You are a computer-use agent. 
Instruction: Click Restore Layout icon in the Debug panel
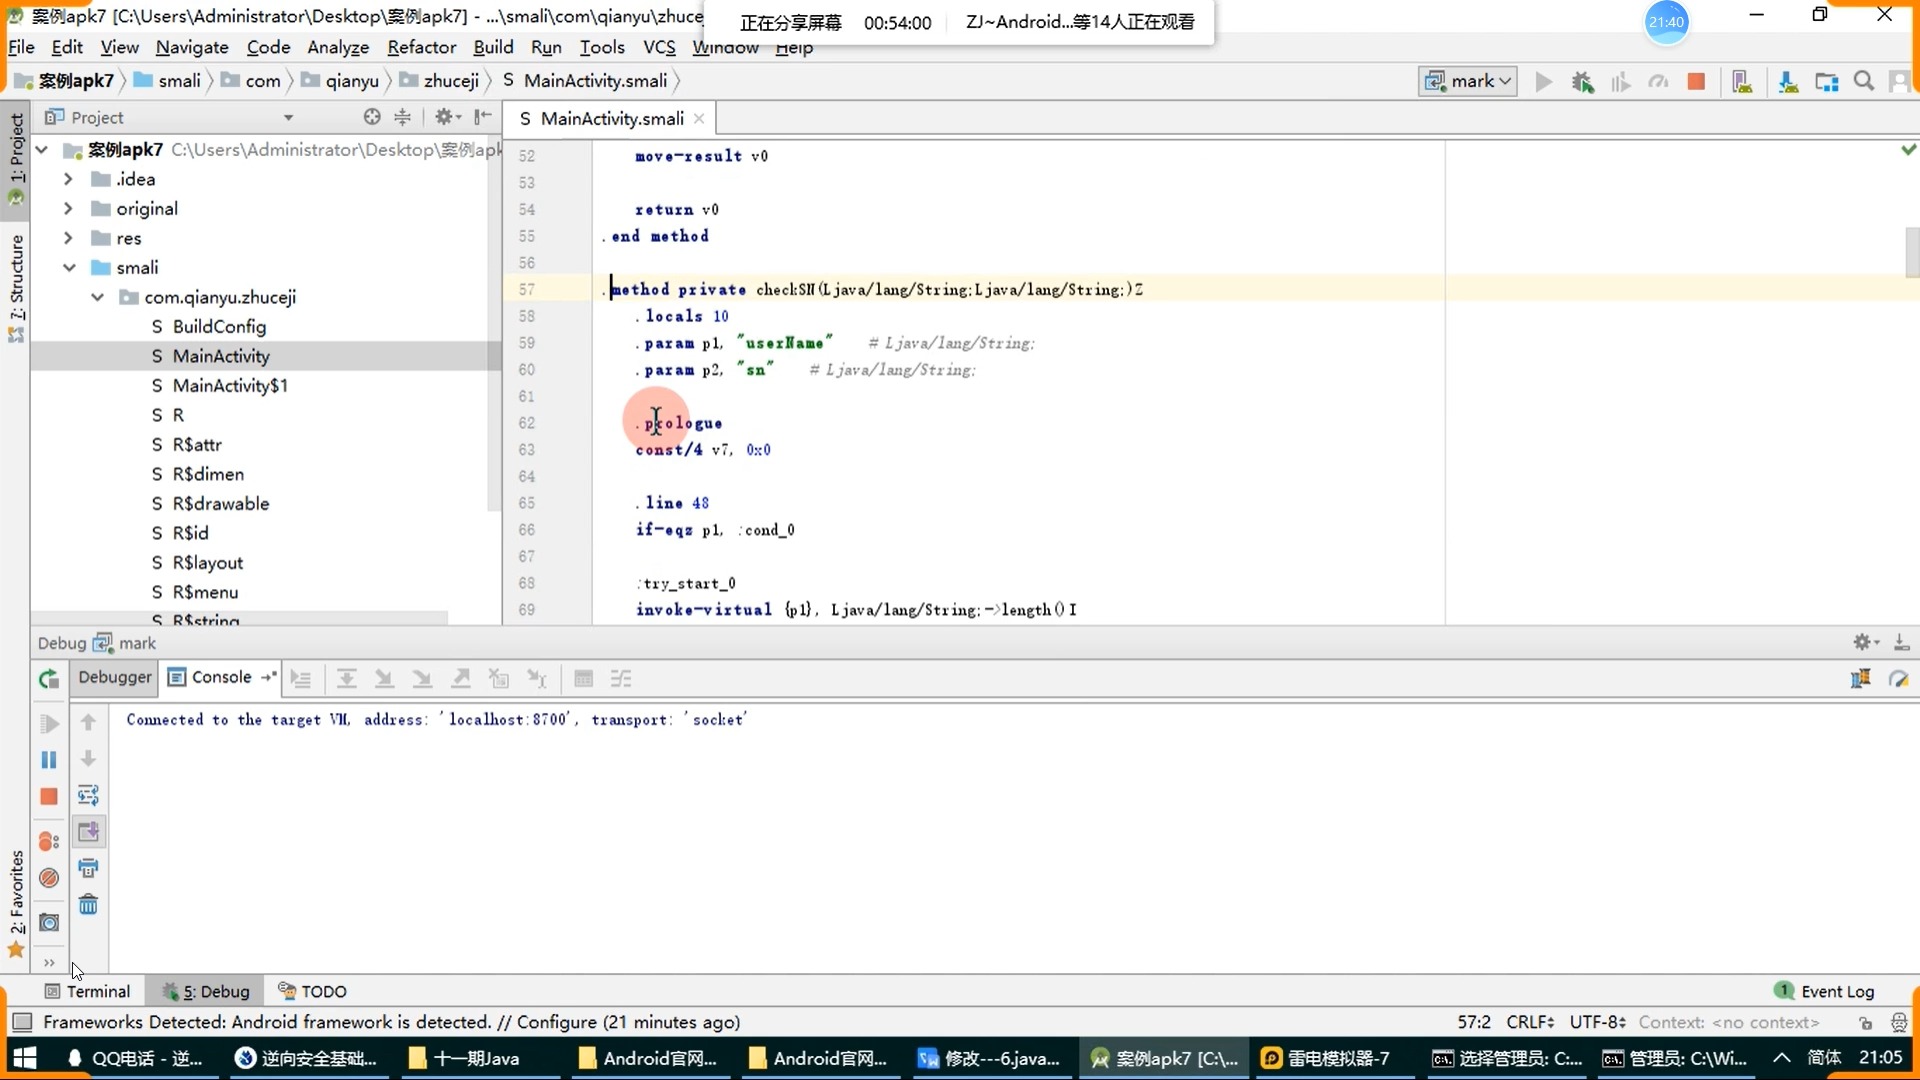(1861, 680)
